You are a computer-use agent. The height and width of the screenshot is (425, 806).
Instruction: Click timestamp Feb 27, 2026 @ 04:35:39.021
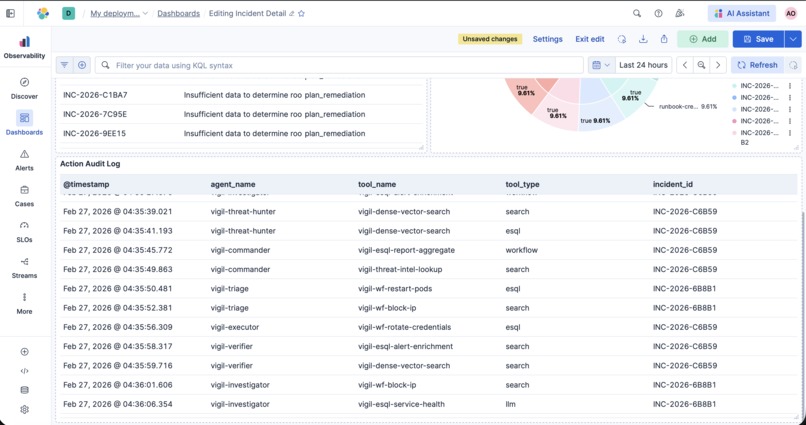click(x=118, y=212)
